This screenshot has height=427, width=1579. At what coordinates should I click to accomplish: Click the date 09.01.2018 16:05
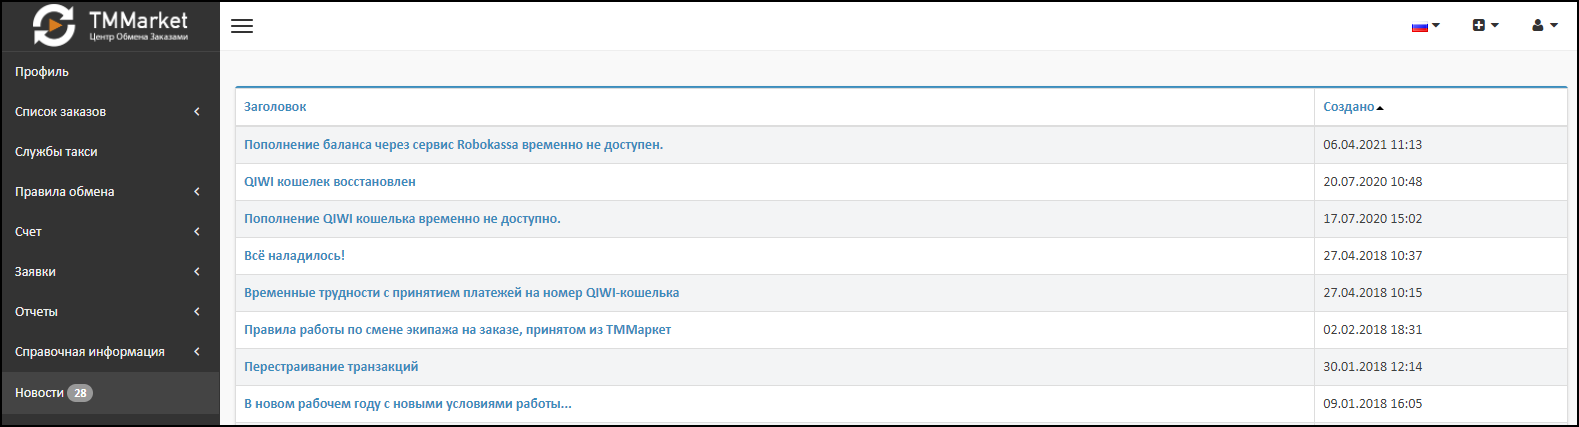(1372, 404)
